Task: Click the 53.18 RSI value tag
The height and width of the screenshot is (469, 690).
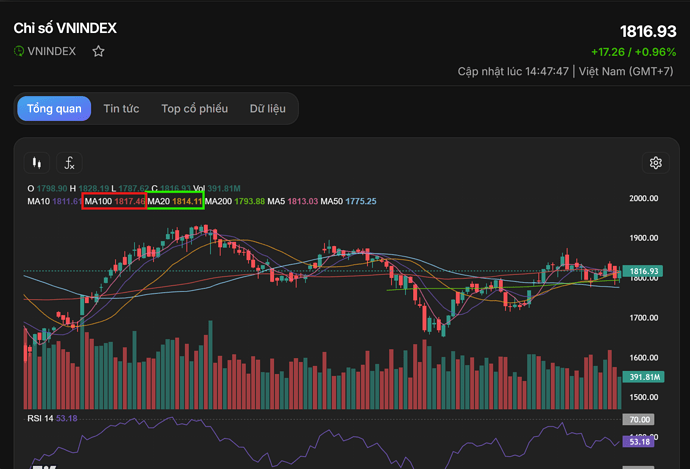Action: pos(639,442)
